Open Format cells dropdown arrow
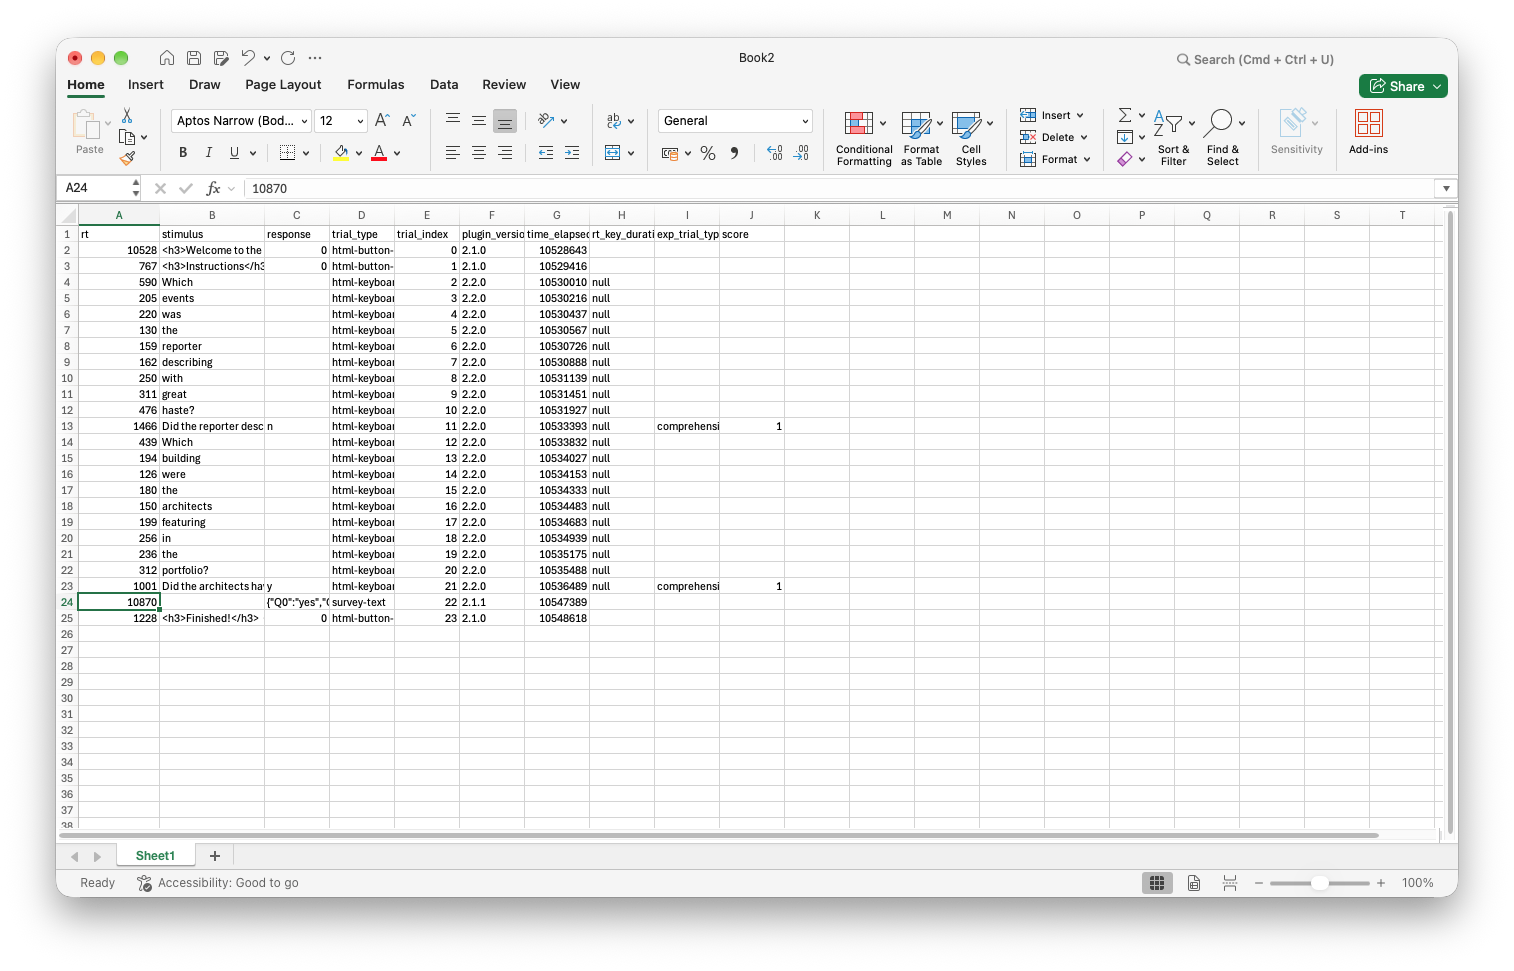Screen dimensions: 1514x971 (1087, 159)
